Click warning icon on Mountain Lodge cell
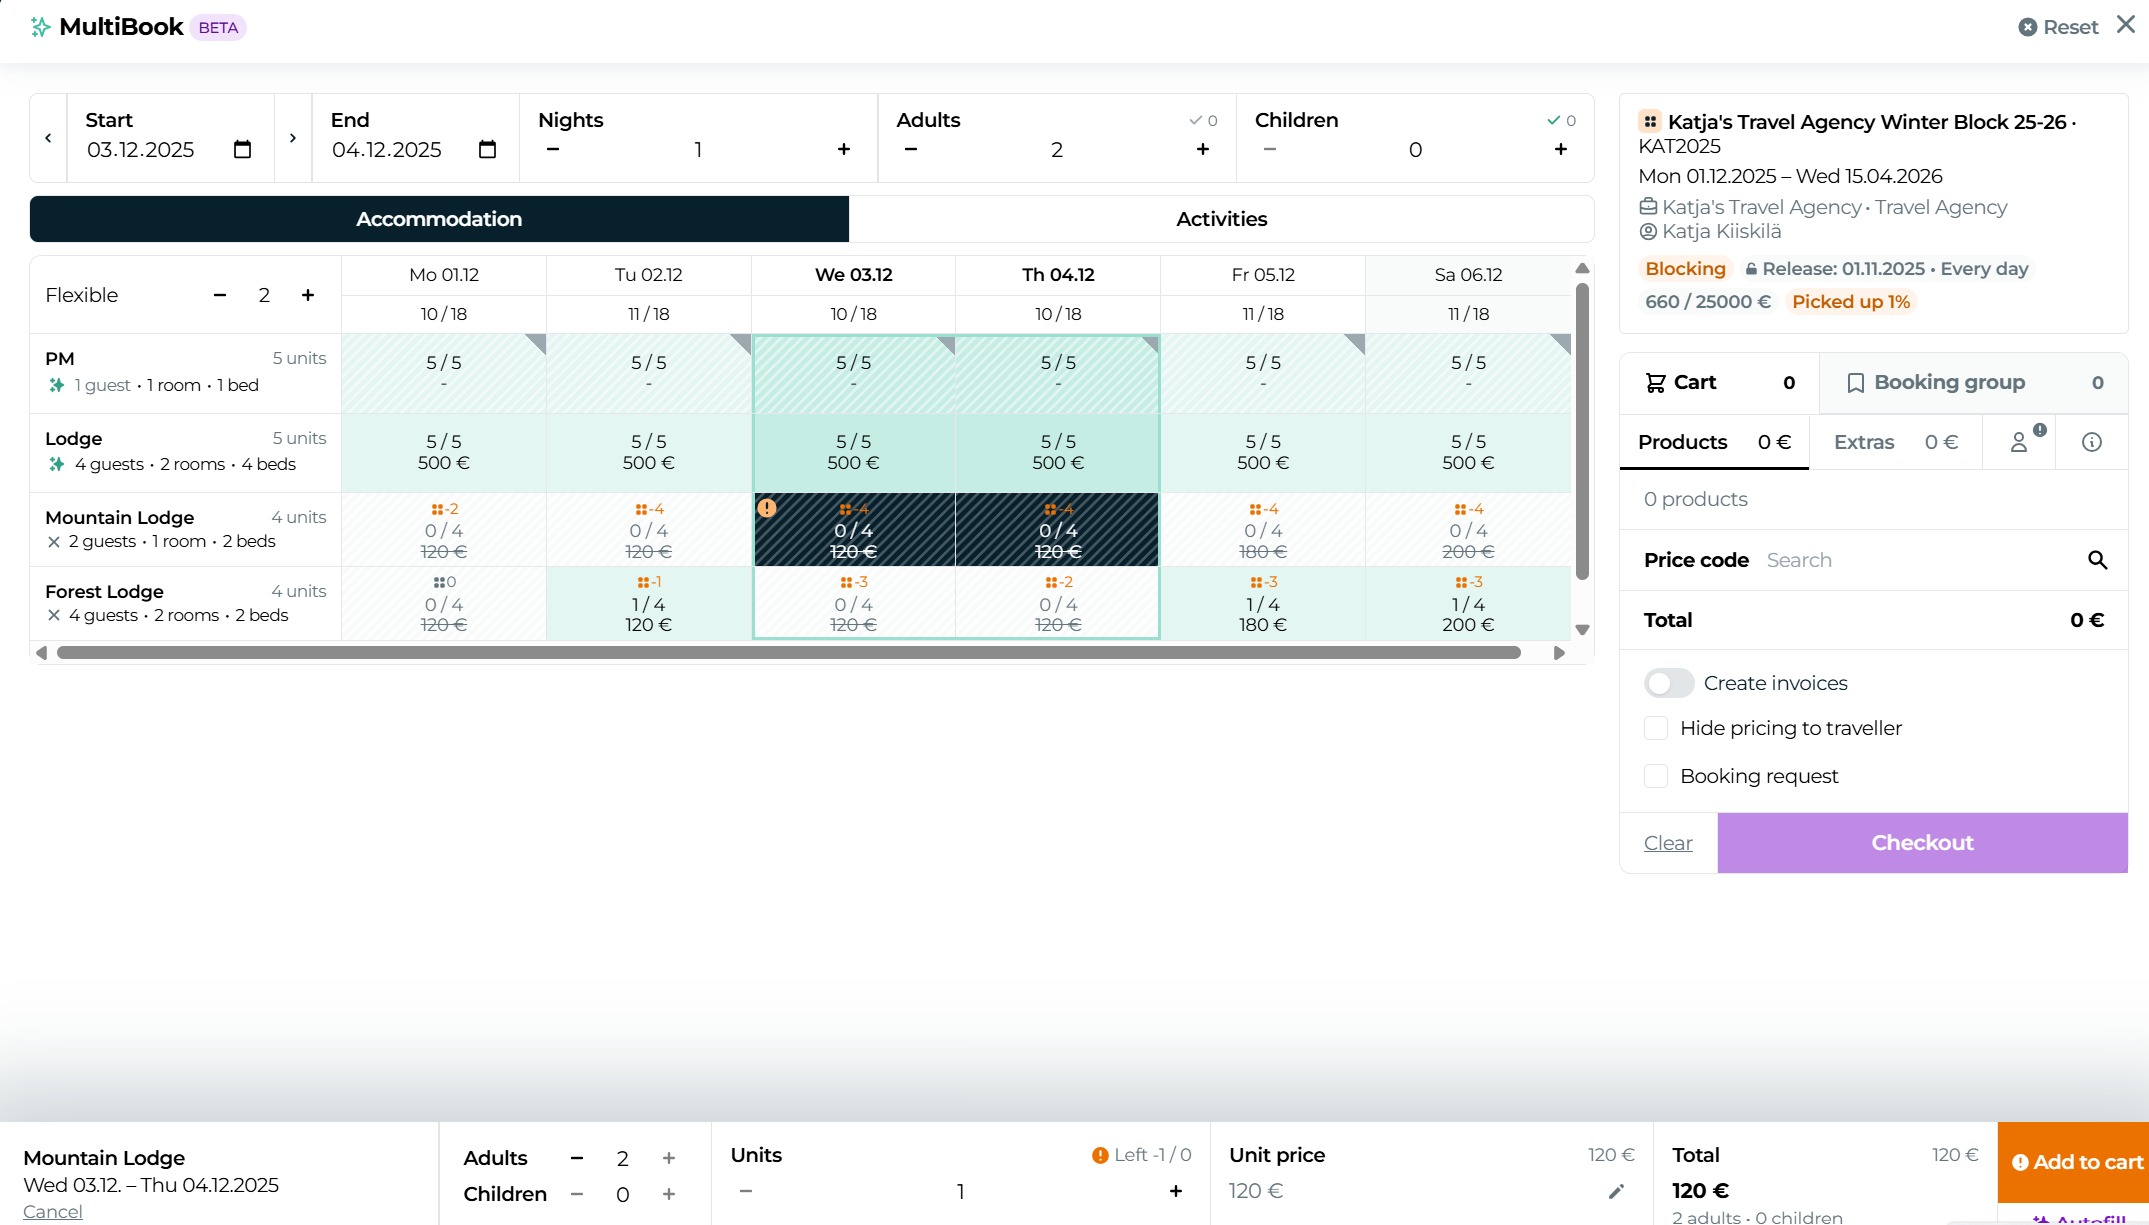This screenshot has height=1225, width=2149. pyautogui.click(x=767, y=508)
